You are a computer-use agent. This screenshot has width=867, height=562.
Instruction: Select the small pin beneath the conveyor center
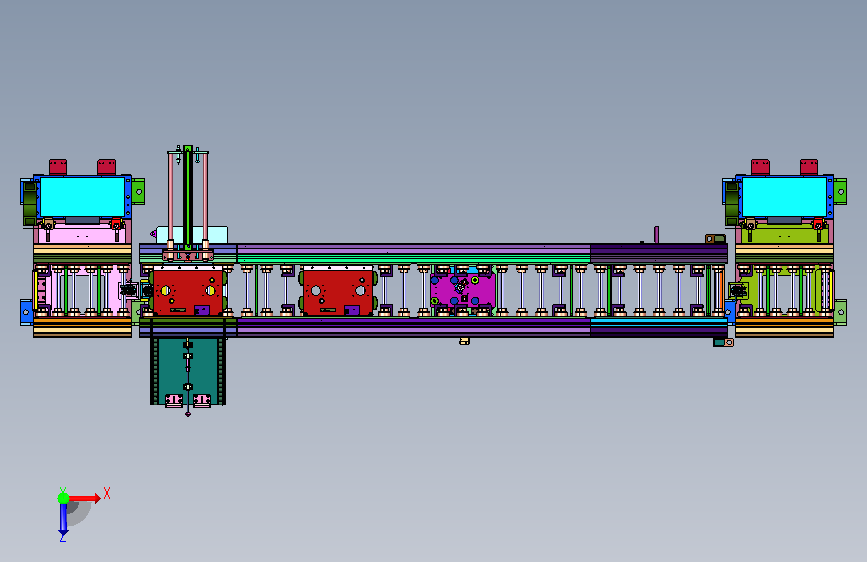tap(464, 341)
